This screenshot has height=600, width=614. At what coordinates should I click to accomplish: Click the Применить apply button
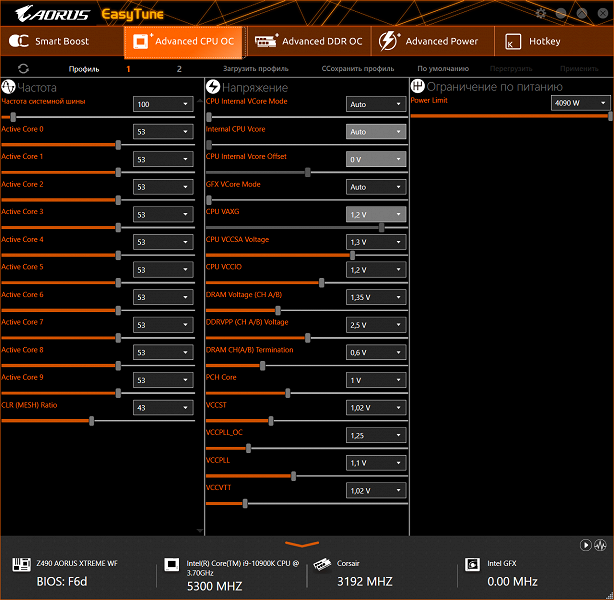(x=579, y=69)
